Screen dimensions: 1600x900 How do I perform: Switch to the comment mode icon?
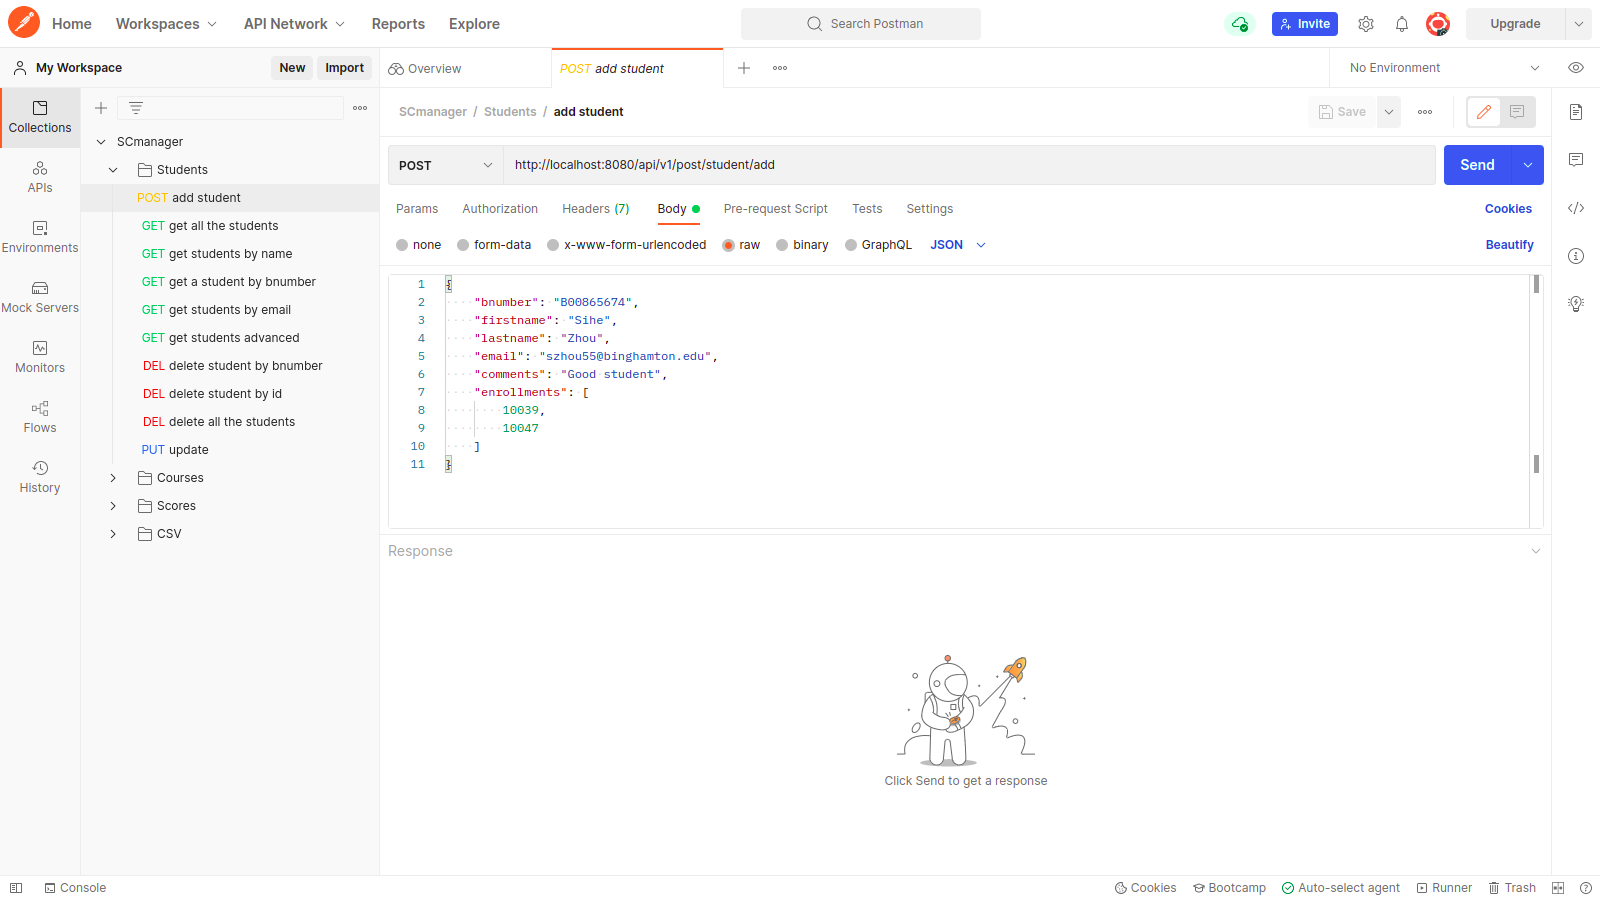click(1517, 112)
